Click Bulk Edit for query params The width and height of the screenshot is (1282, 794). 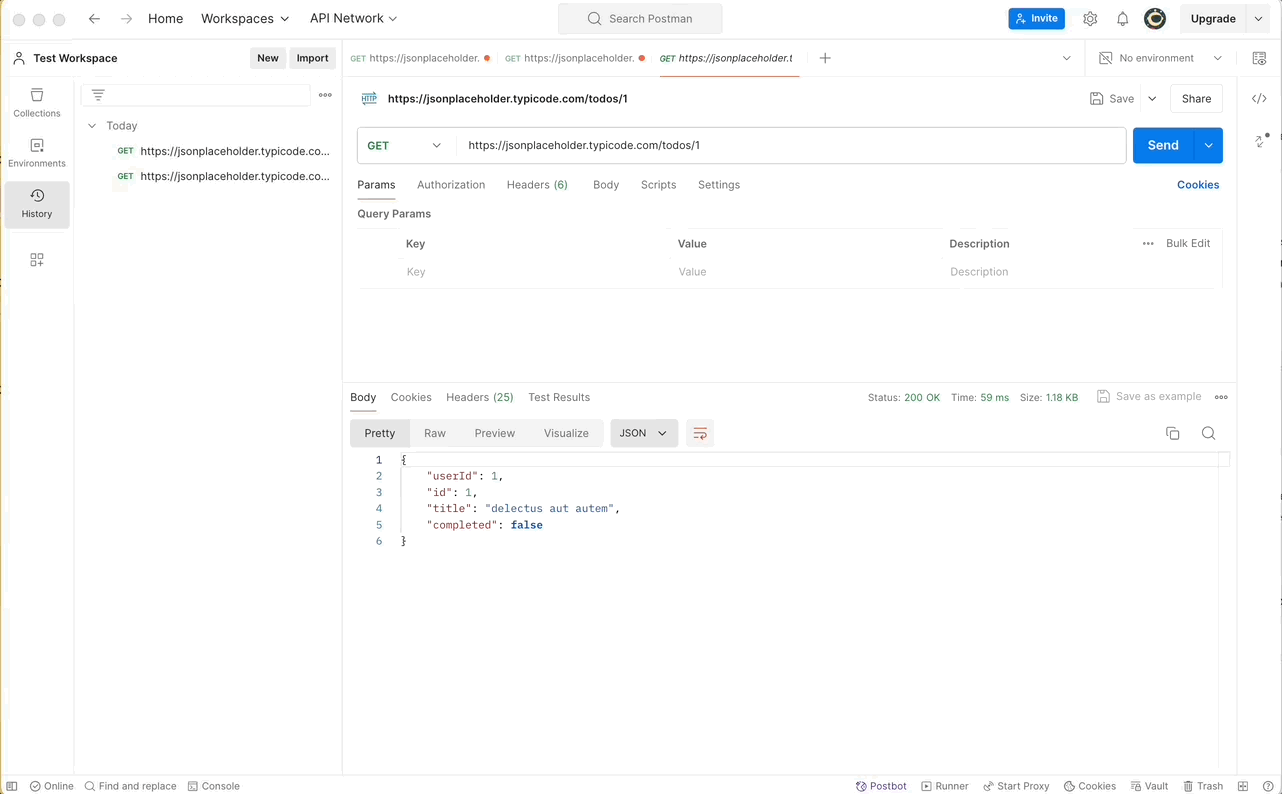[x=1188, y=244]
